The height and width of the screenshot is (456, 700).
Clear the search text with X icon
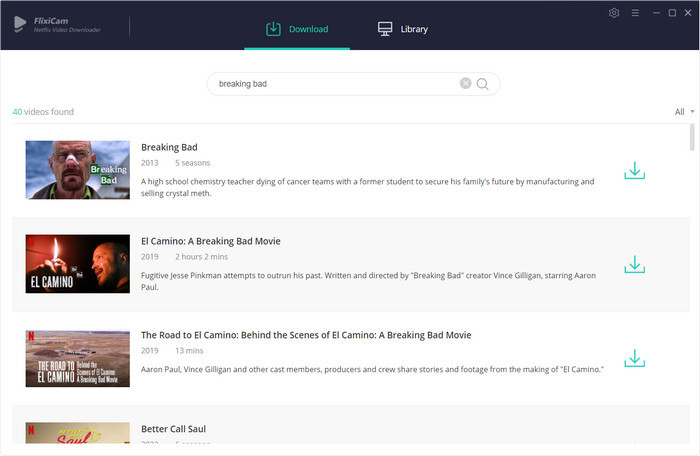click(x=465, y=83)
